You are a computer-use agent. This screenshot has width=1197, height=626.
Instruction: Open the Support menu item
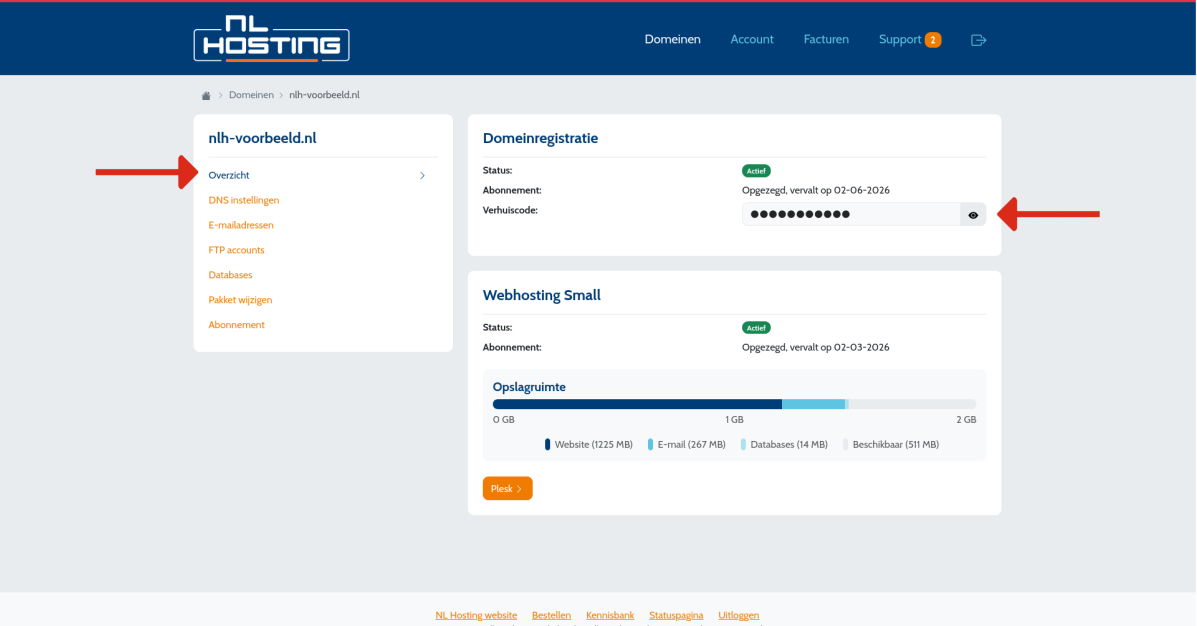tap(899, 40)
